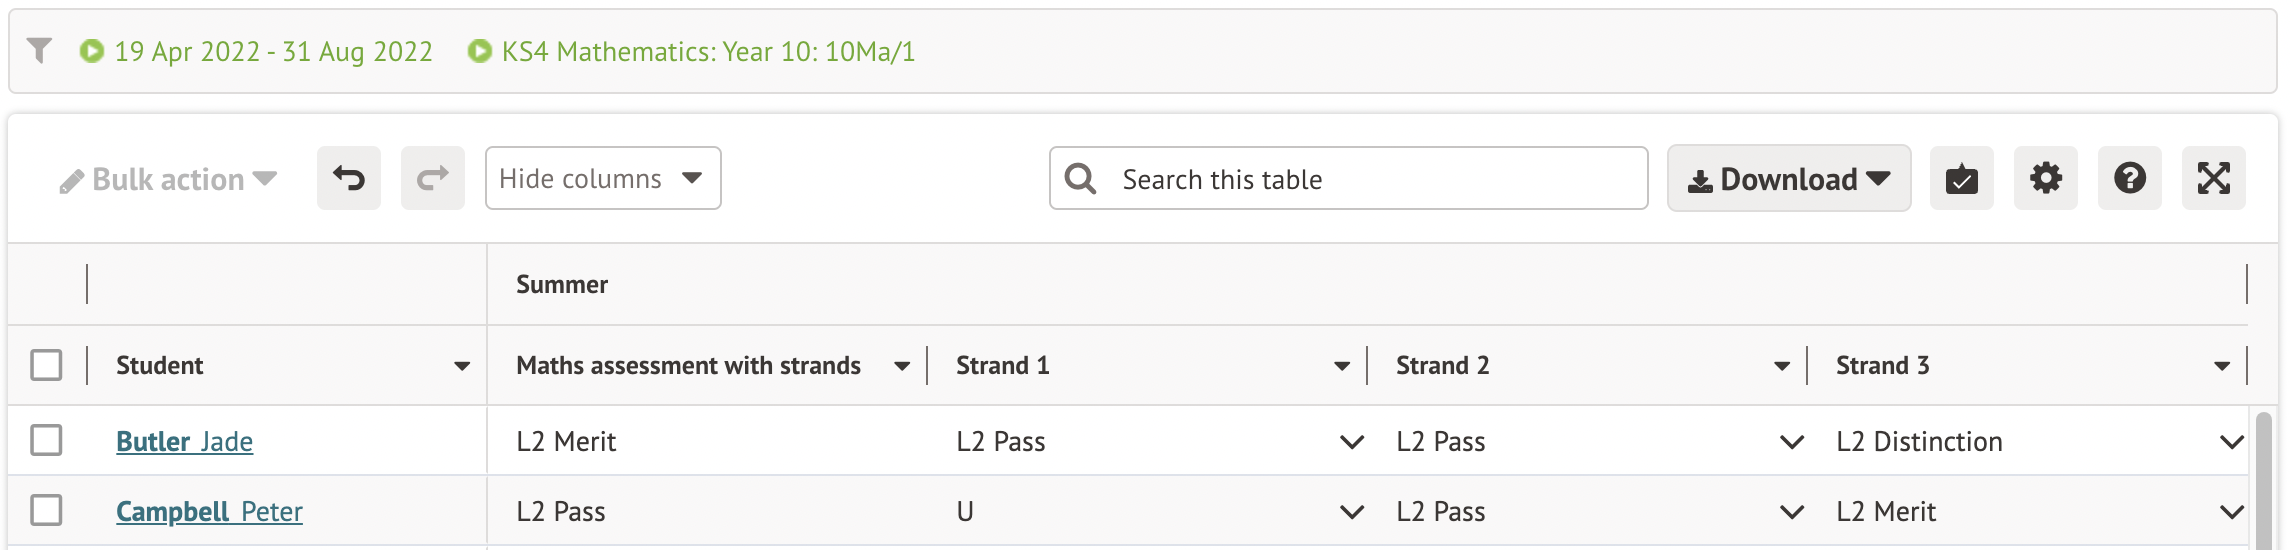Viewport: 2290px width, 550px height.
Task: Click the calendar check icon
Action: (1961, 179)
